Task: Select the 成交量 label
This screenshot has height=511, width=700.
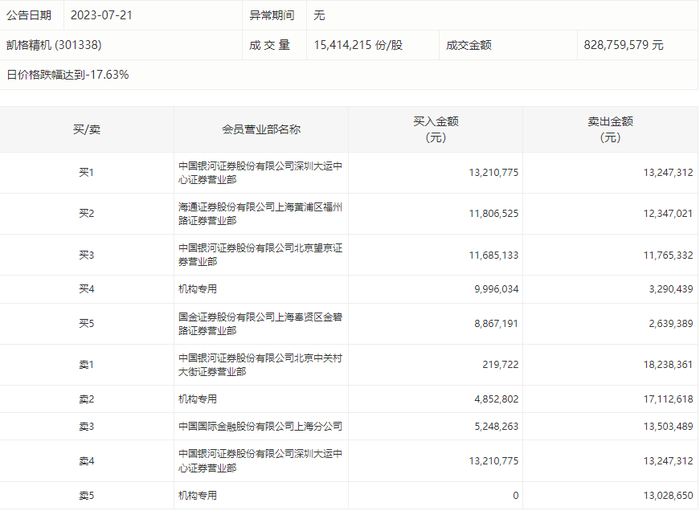Action: click(270, 45)
